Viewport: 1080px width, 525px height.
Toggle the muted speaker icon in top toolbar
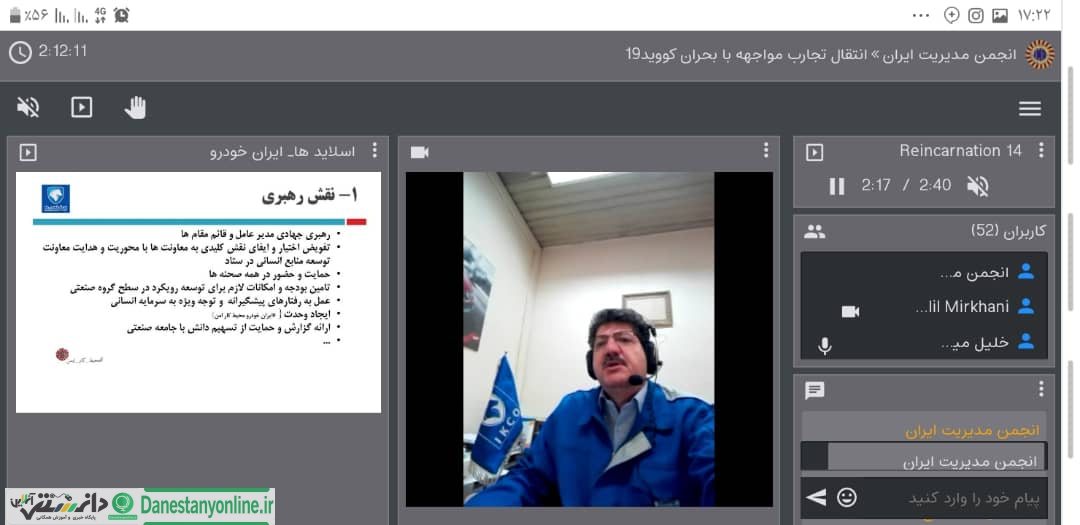28,107
